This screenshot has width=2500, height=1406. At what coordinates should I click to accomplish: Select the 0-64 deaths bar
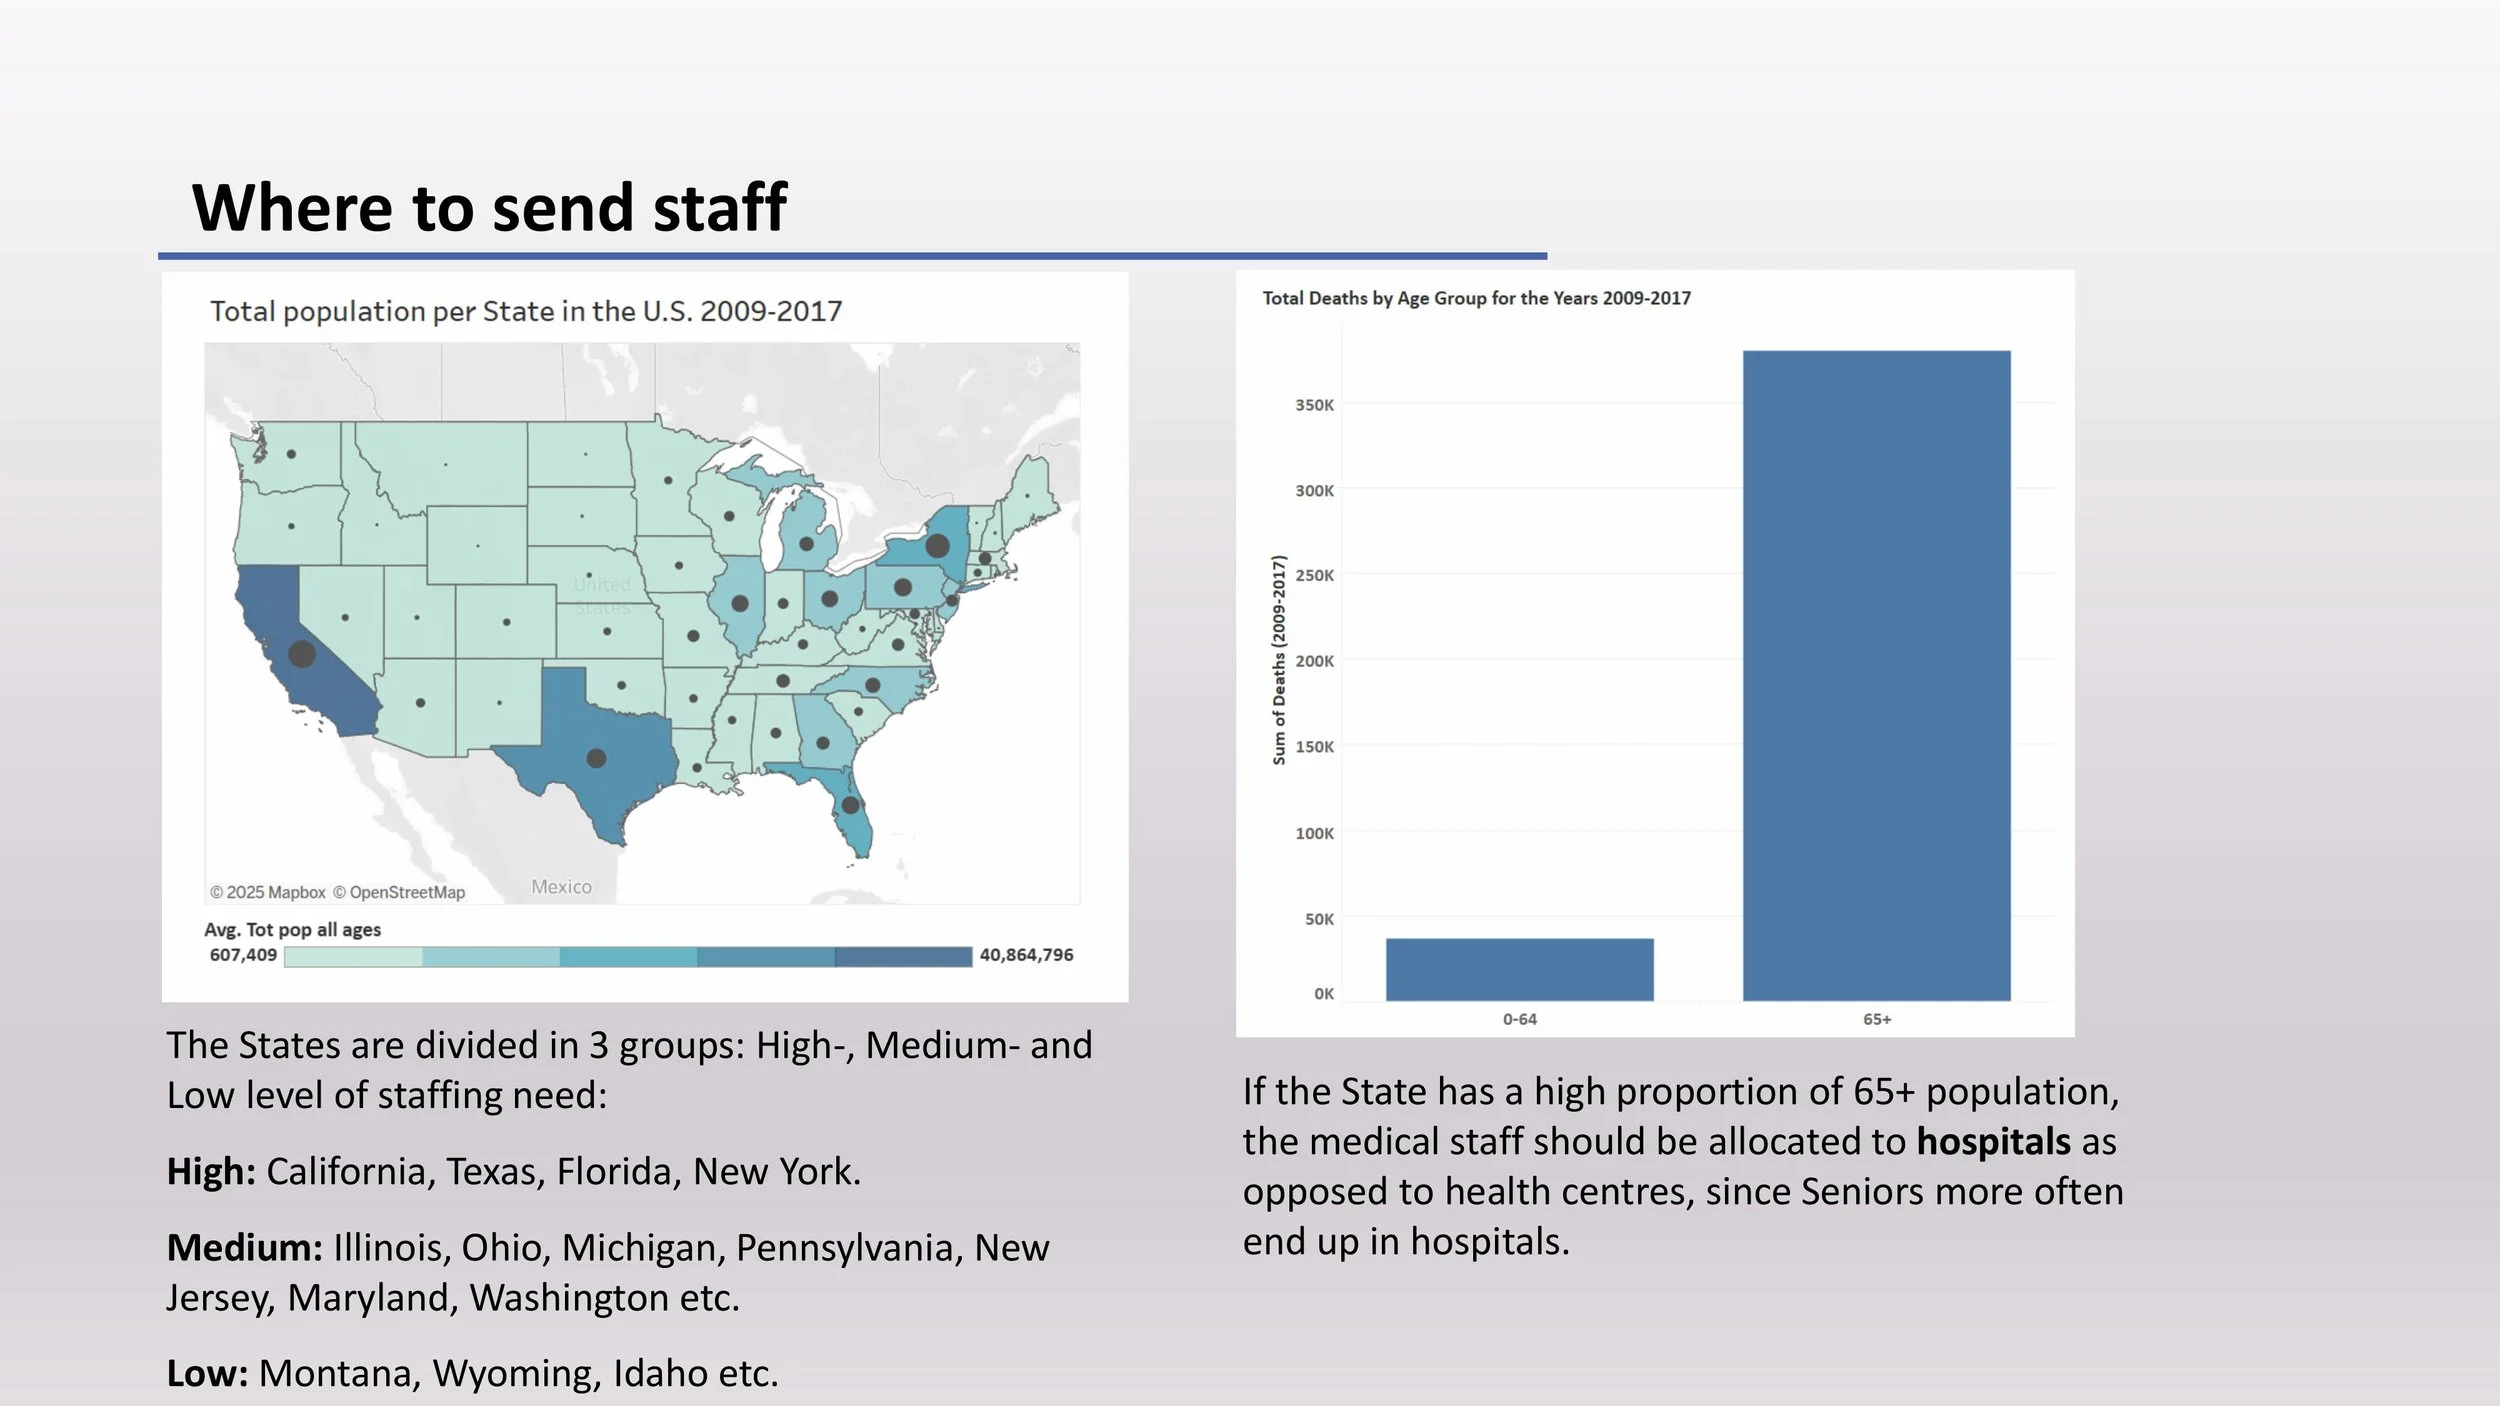pyautogui.click(x=1519, y=969)
